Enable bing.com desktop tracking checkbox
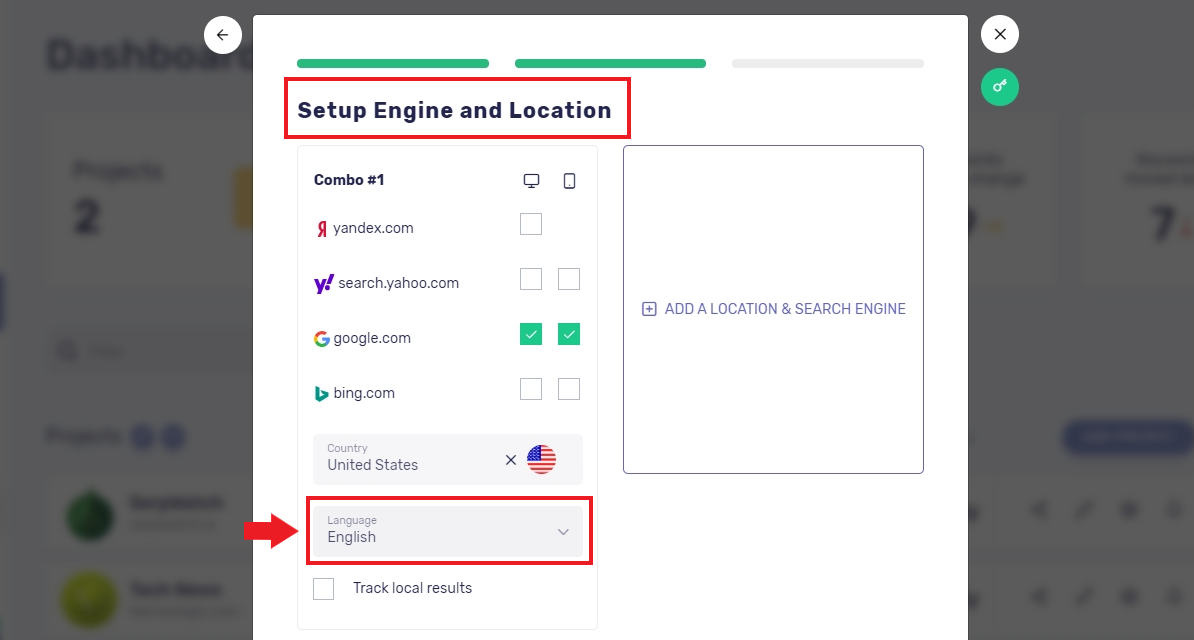1194x640 pixels. (531, 388)
